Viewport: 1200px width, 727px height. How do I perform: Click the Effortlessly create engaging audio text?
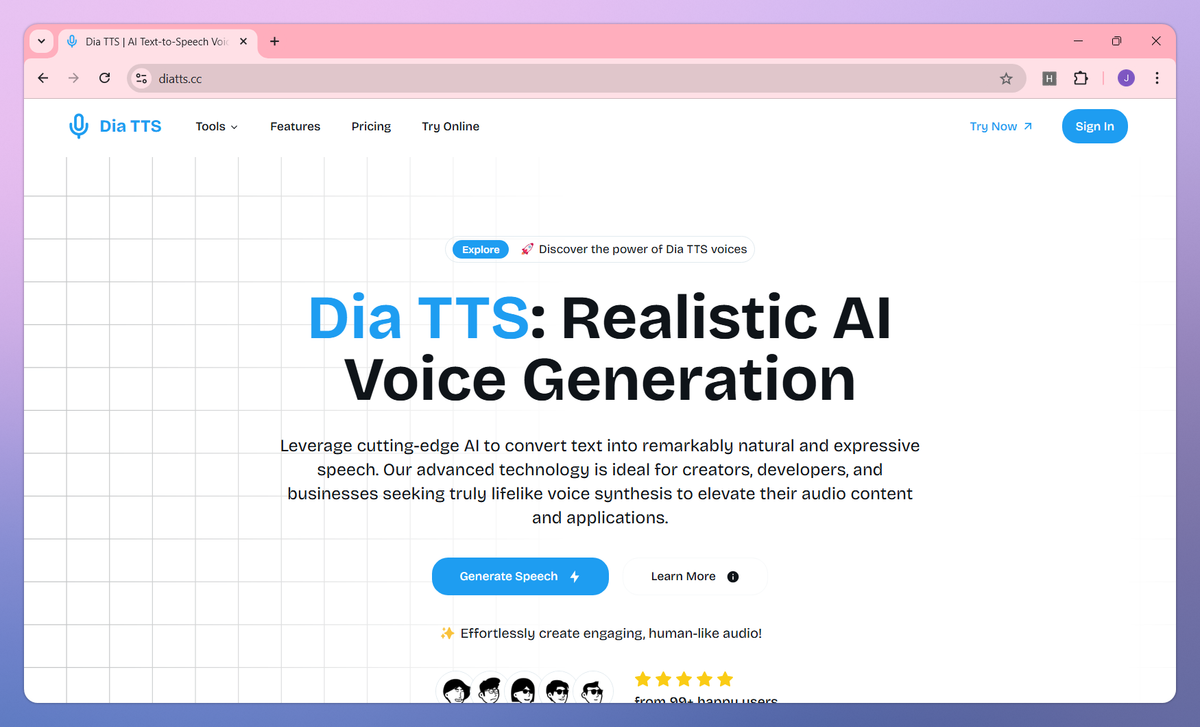611,633
